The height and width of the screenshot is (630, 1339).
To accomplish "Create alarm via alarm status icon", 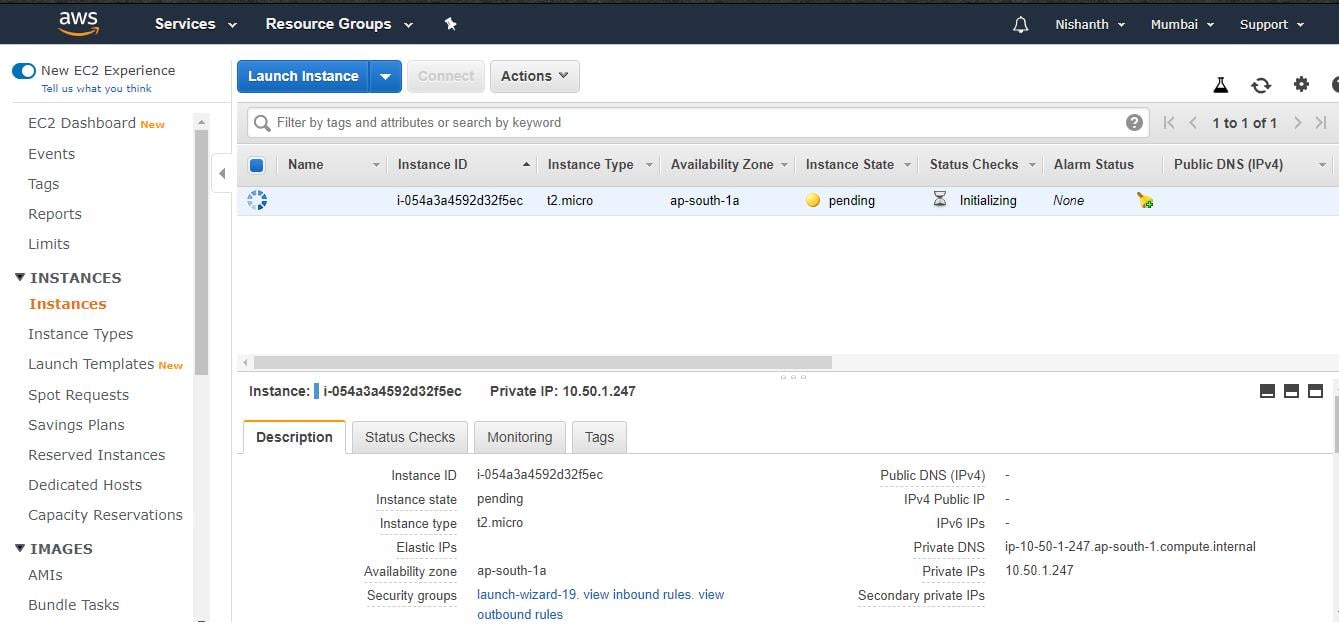I will coord(1145,201).
